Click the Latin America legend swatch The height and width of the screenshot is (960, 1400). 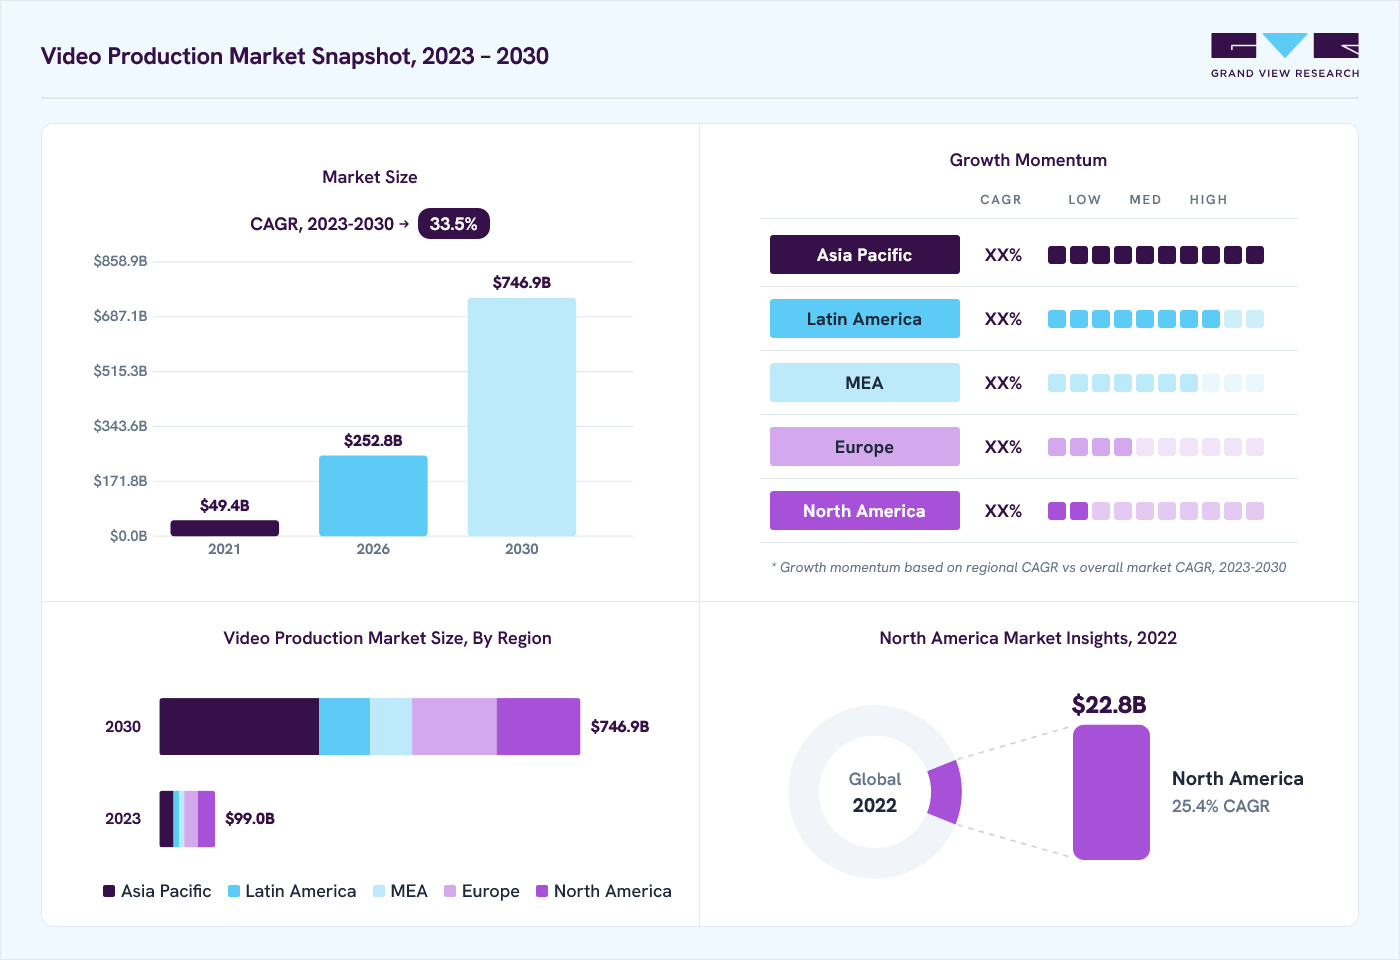click(234, 891)
